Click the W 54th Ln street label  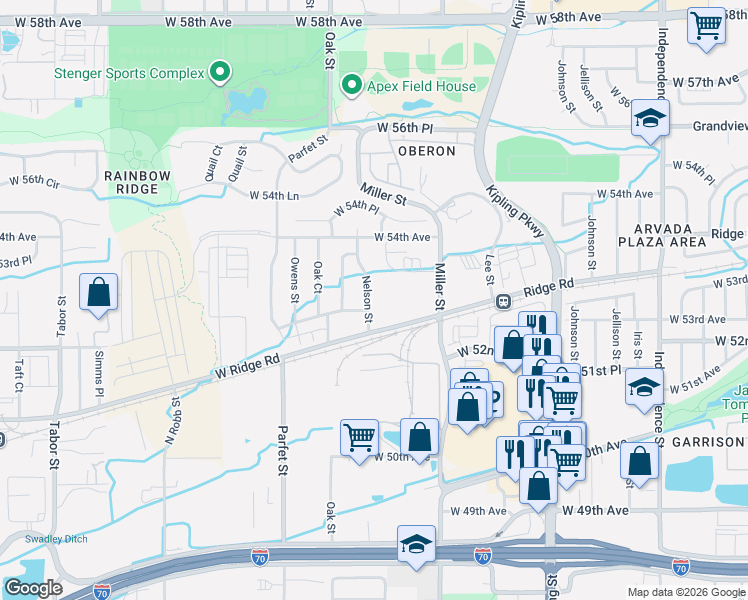tap(274, 196)
